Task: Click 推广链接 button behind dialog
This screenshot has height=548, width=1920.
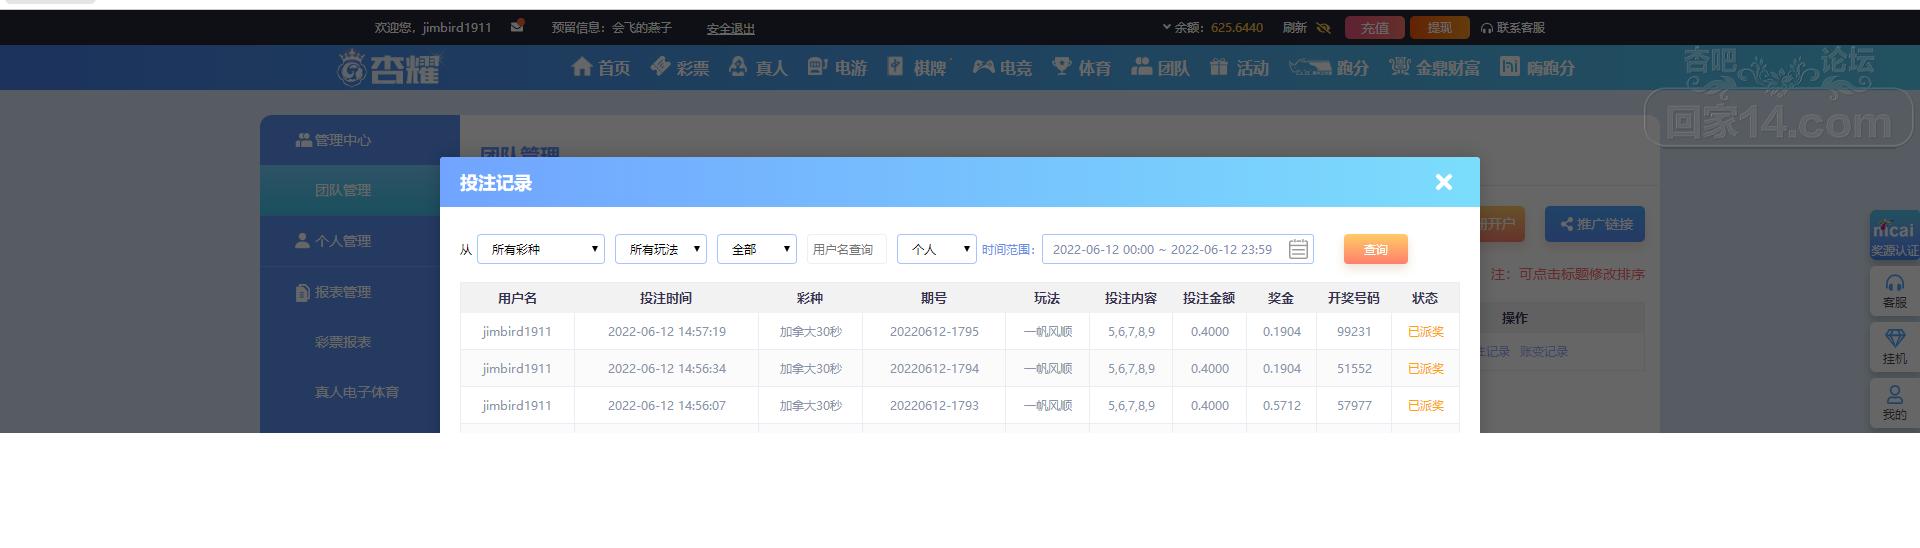Action: [x=1595, y=224]
